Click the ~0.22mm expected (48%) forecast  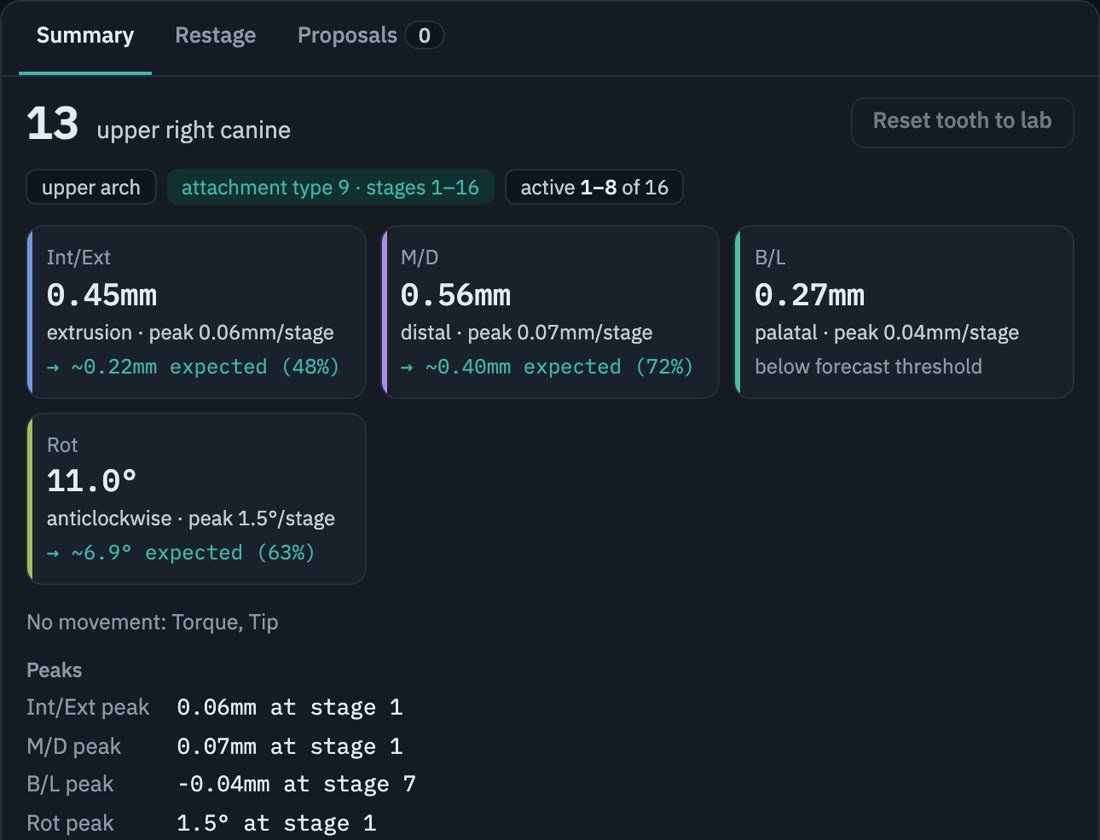pyautogui.click(x=193, y=366)
